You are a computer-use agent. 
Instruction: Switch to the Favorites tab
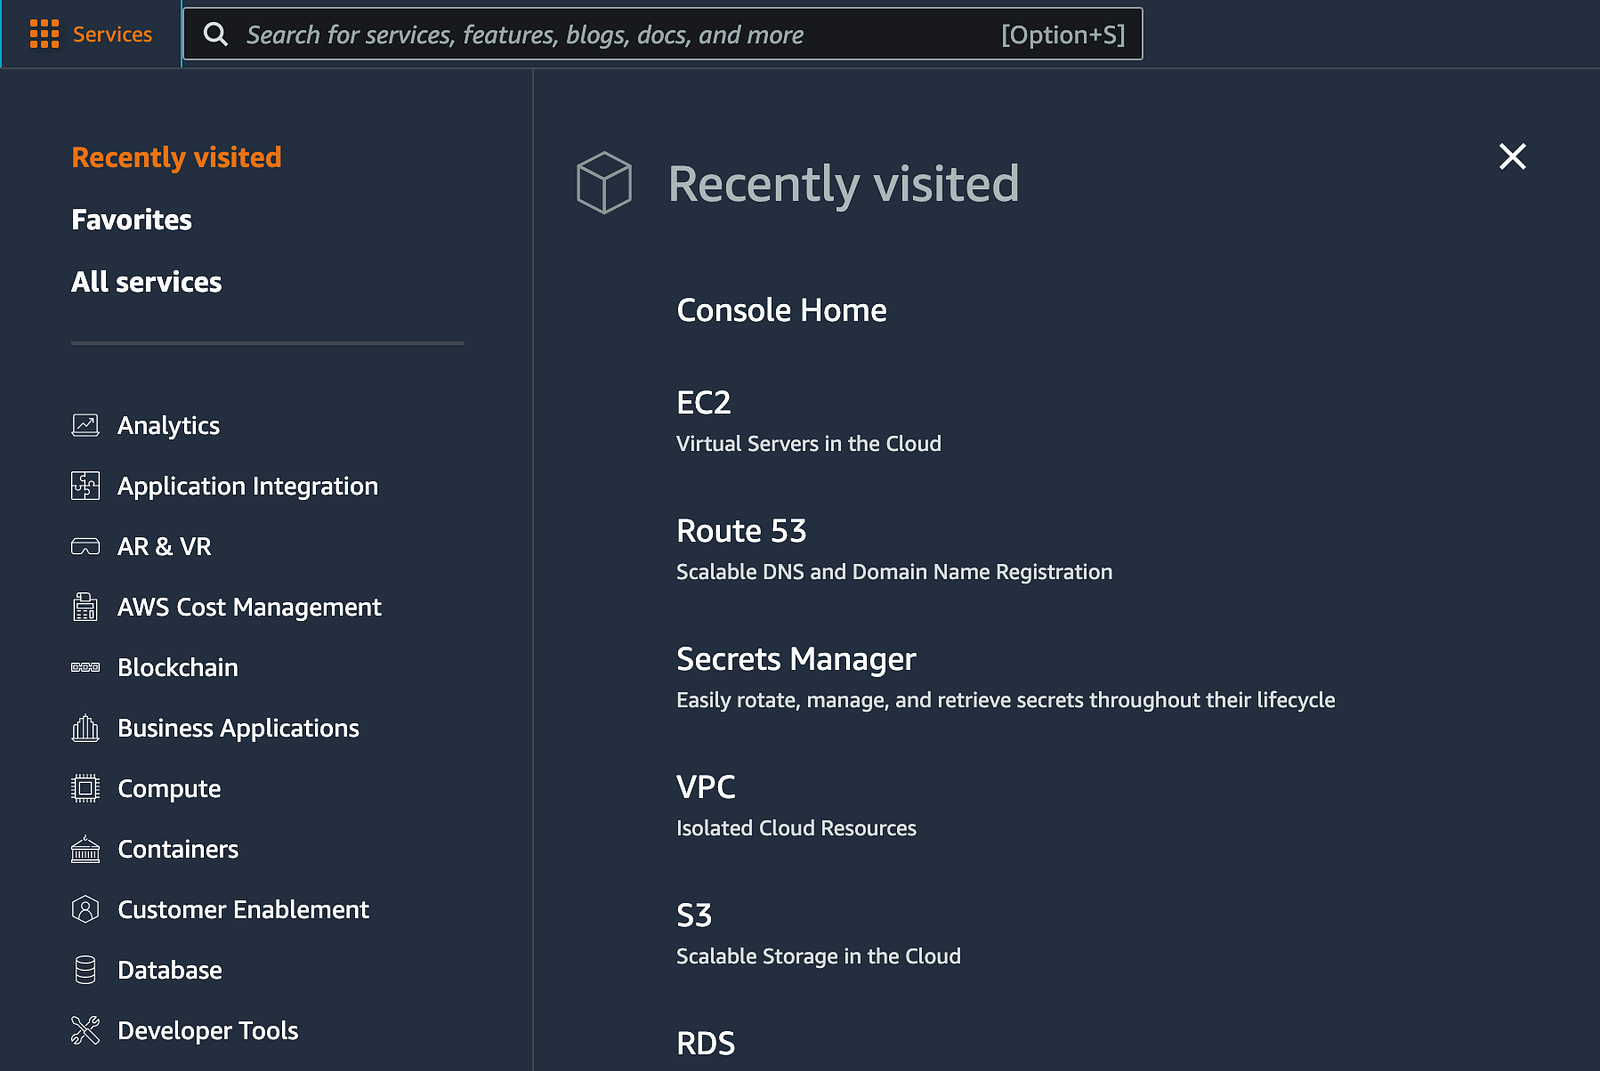click(132, 220)
